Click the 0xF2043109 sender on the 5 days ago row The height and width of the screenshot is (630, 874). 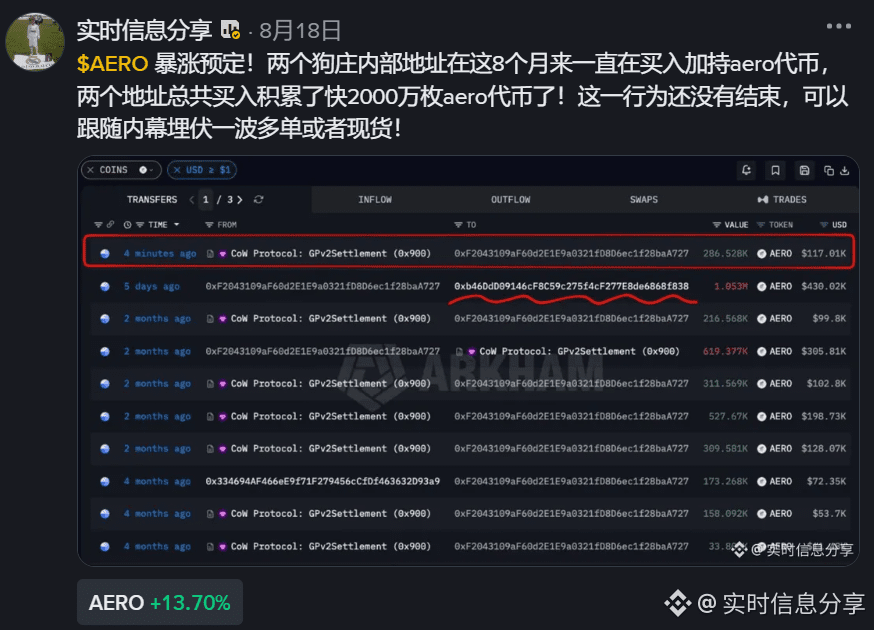323,287
